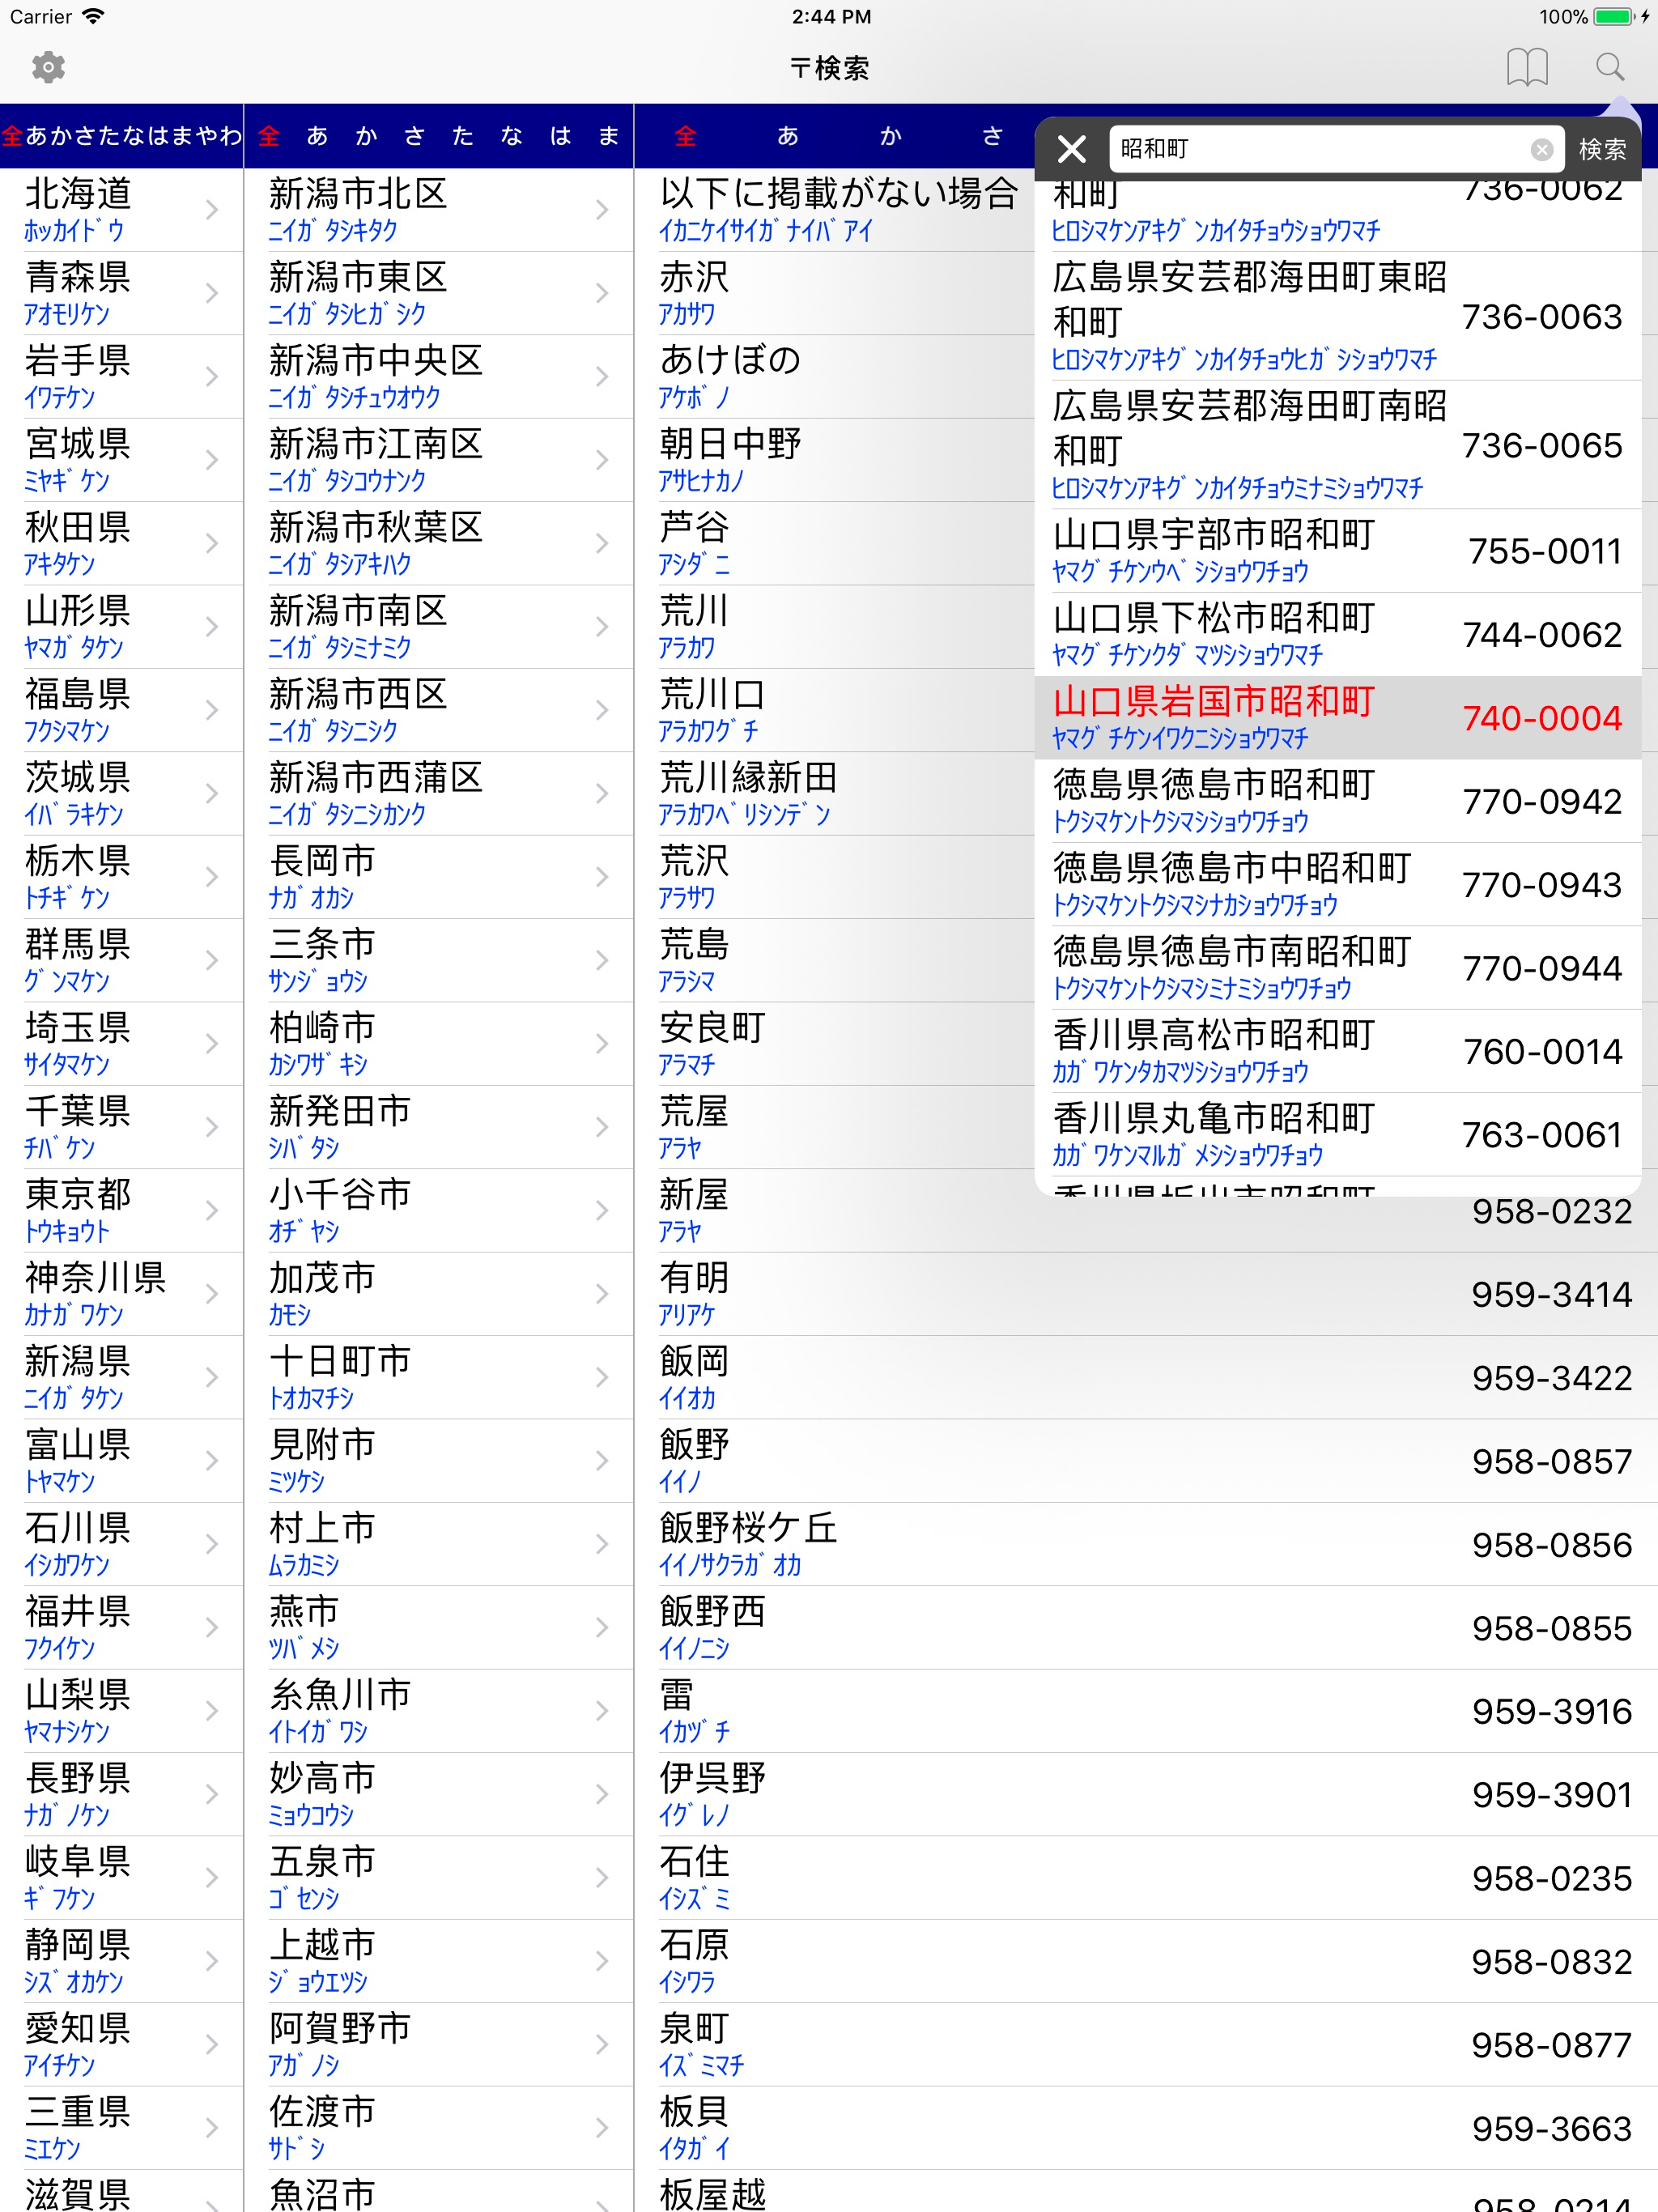The width and height of the screenshot is (1658, 2212).
Task: Choose 三条市 in city list
Action: pyautogui.click(x=438, y=960)
